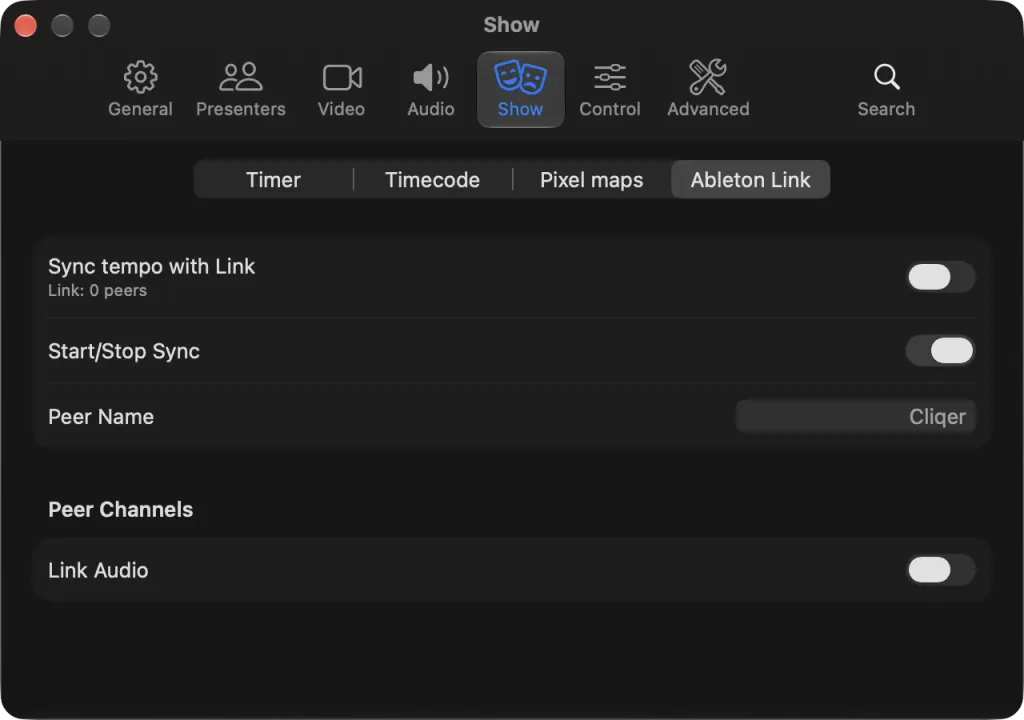
Task: Click the "Peer Name" label
Action: 101,417
